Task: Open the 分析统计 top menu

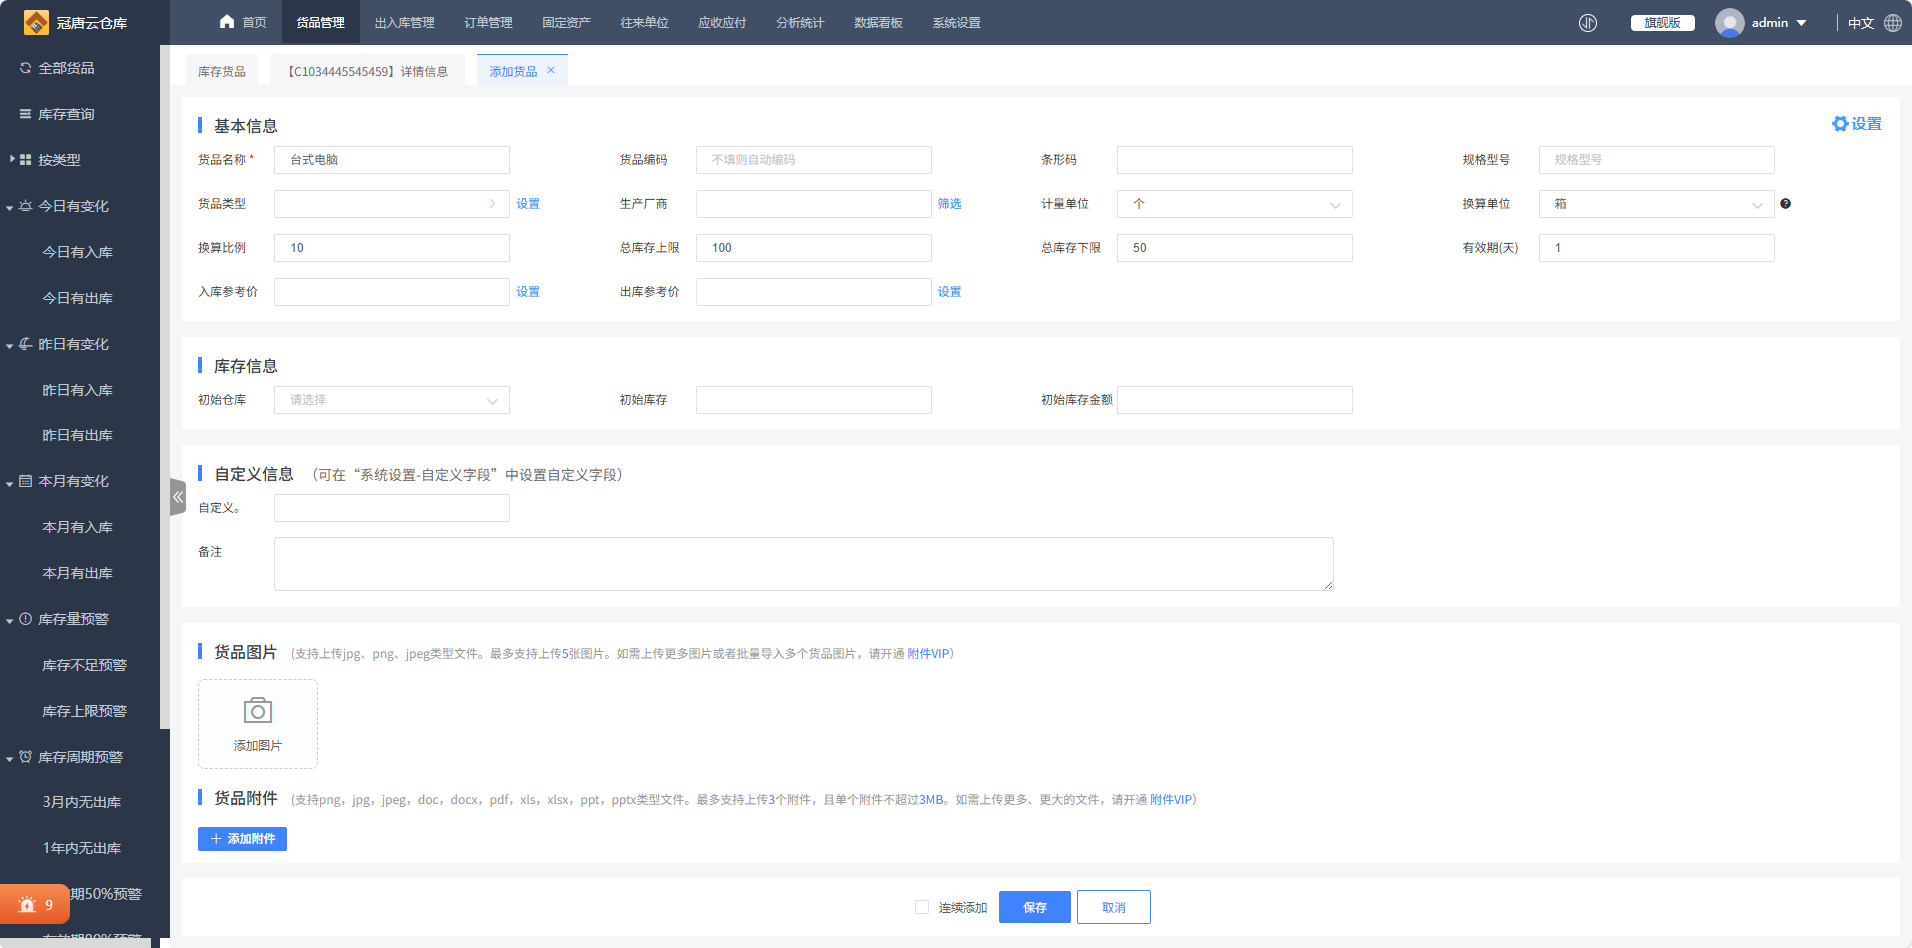Action: pos(801,23)
